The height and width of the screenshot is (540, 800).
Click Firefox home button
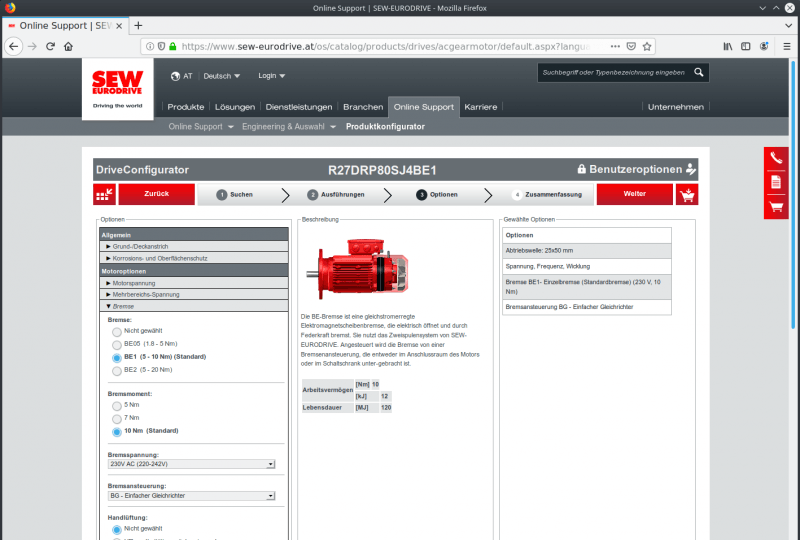(68, 46)
